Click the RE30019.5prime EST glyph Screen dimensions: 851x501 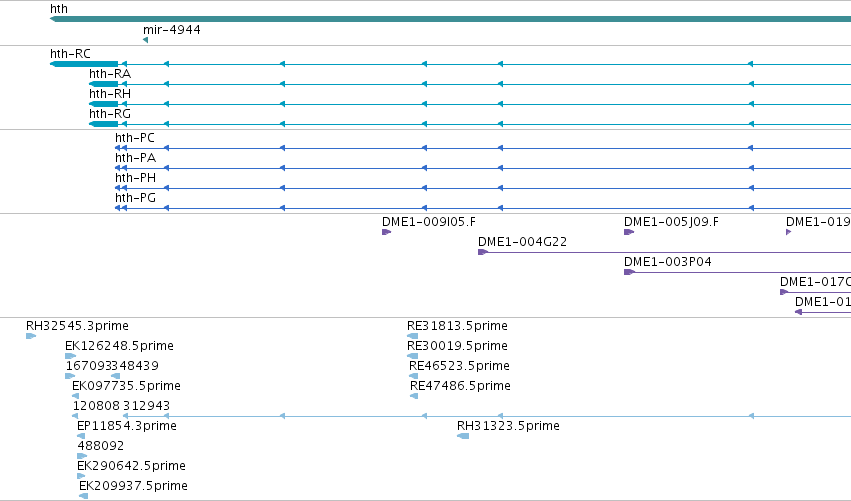coord(412,357)
